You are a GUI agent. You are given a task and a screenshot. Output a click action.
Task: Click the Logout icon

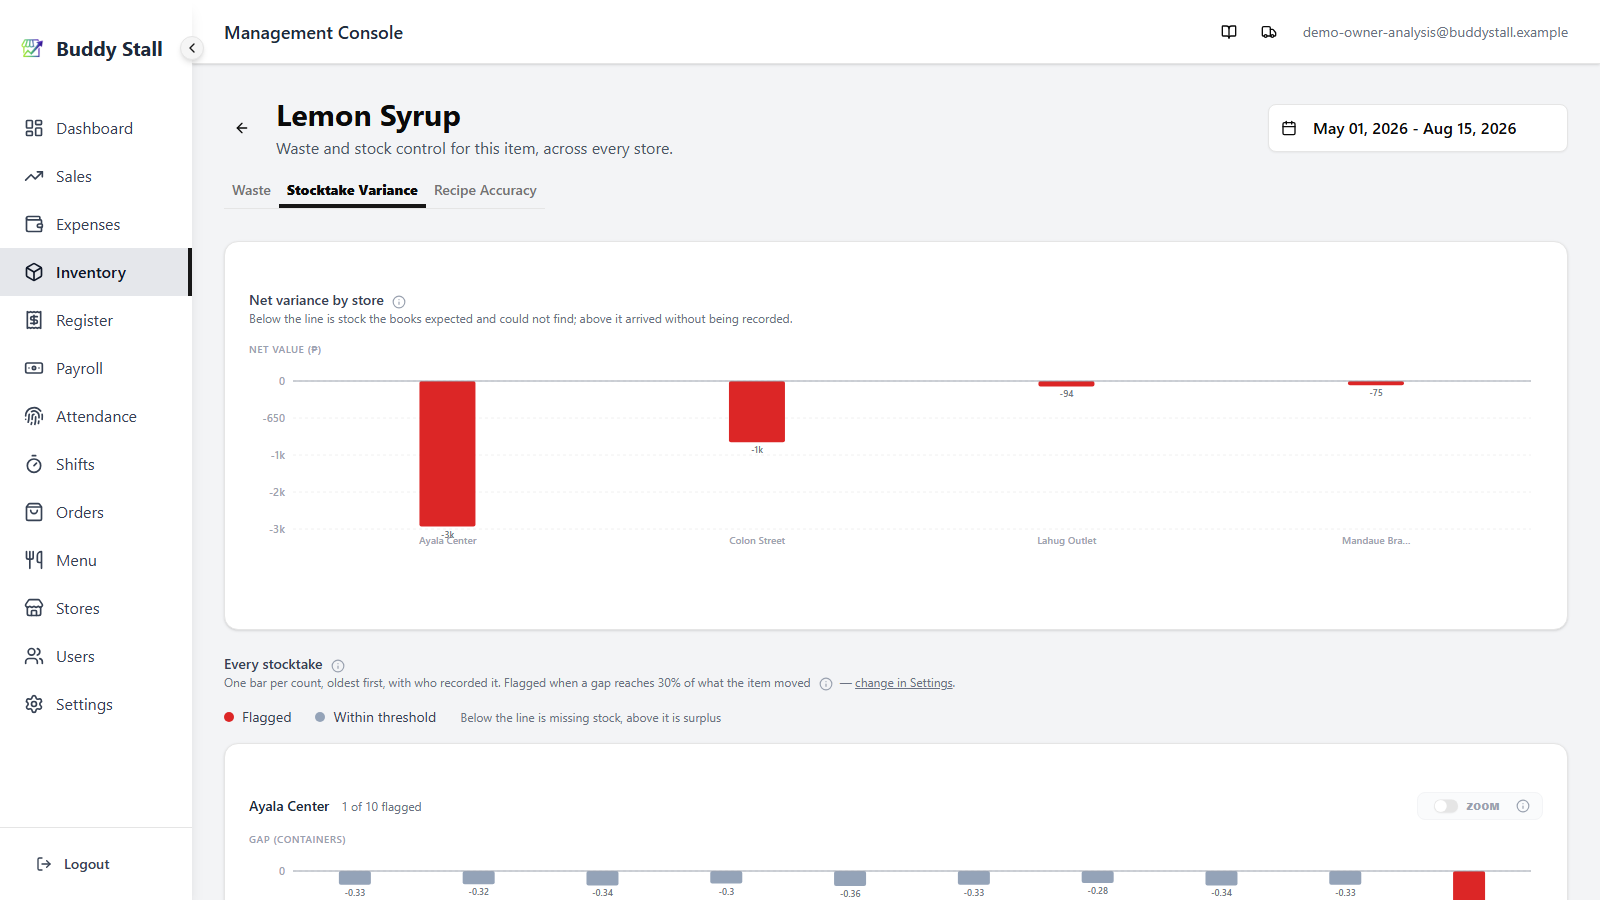click(x=44, y=864)
